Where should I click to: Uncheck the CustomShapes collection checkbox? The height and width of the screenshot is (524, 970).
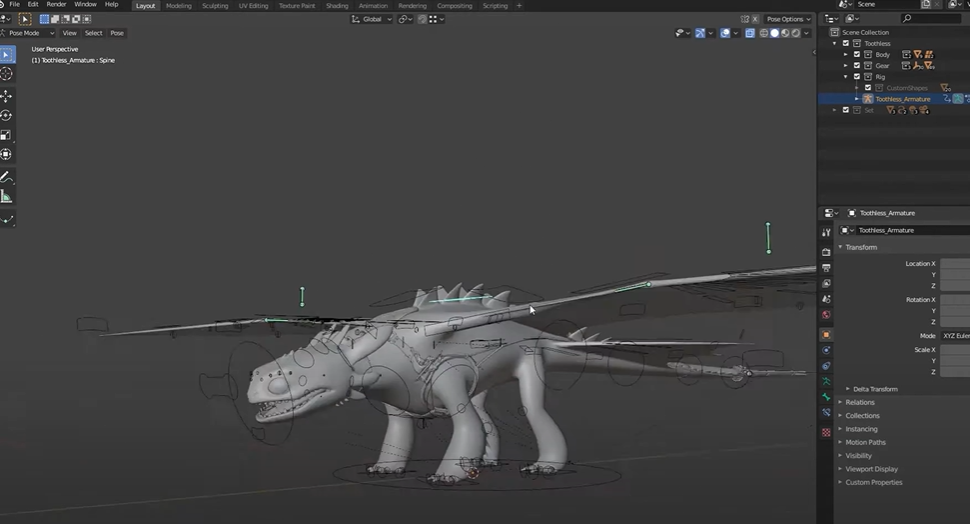[868, 88]
